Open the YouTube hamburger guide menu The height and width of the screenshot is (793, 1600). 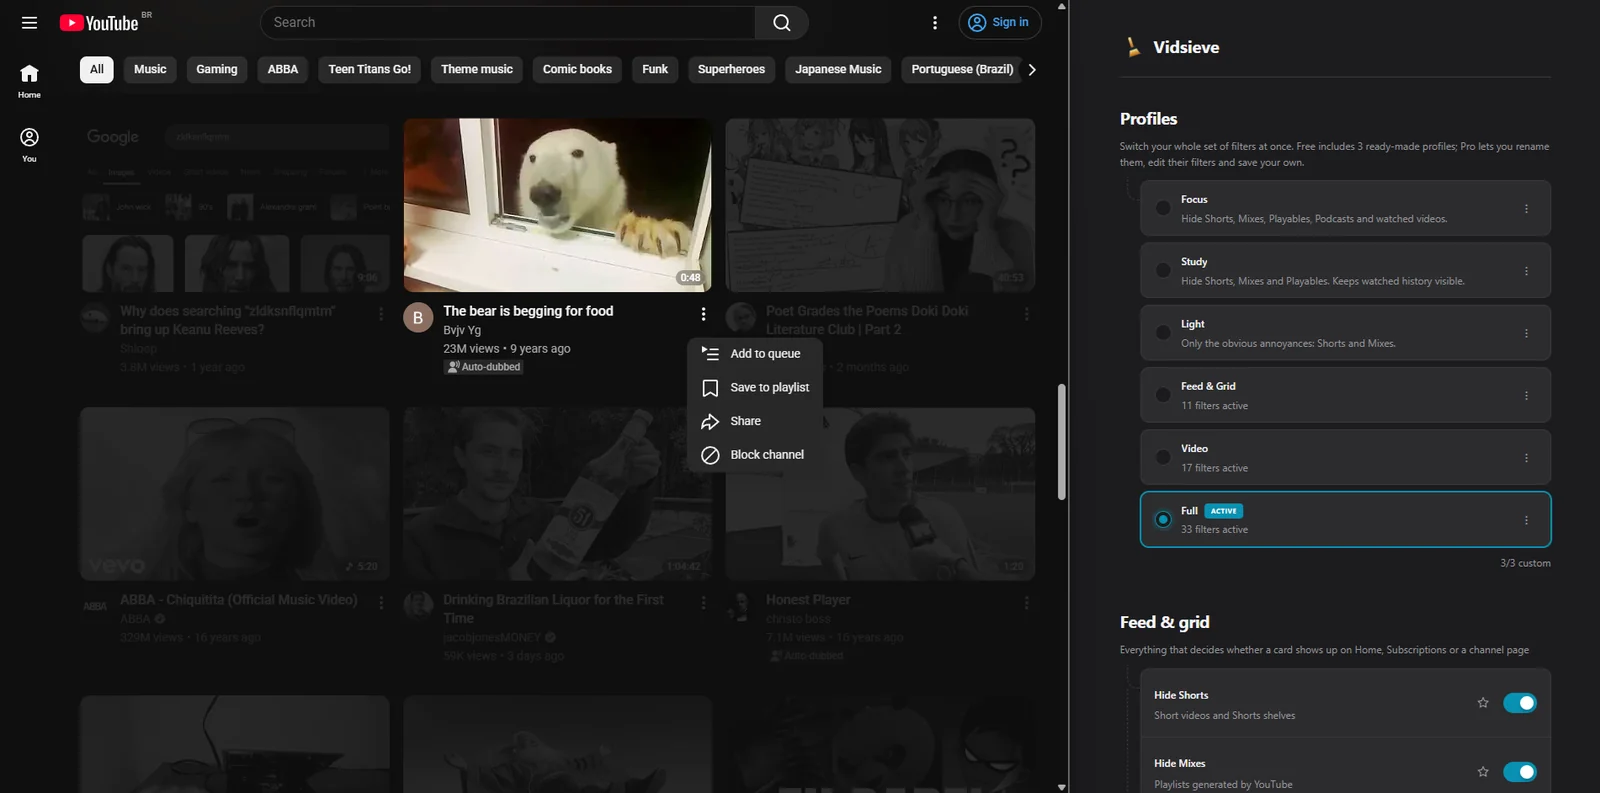[x=29, y=22]
